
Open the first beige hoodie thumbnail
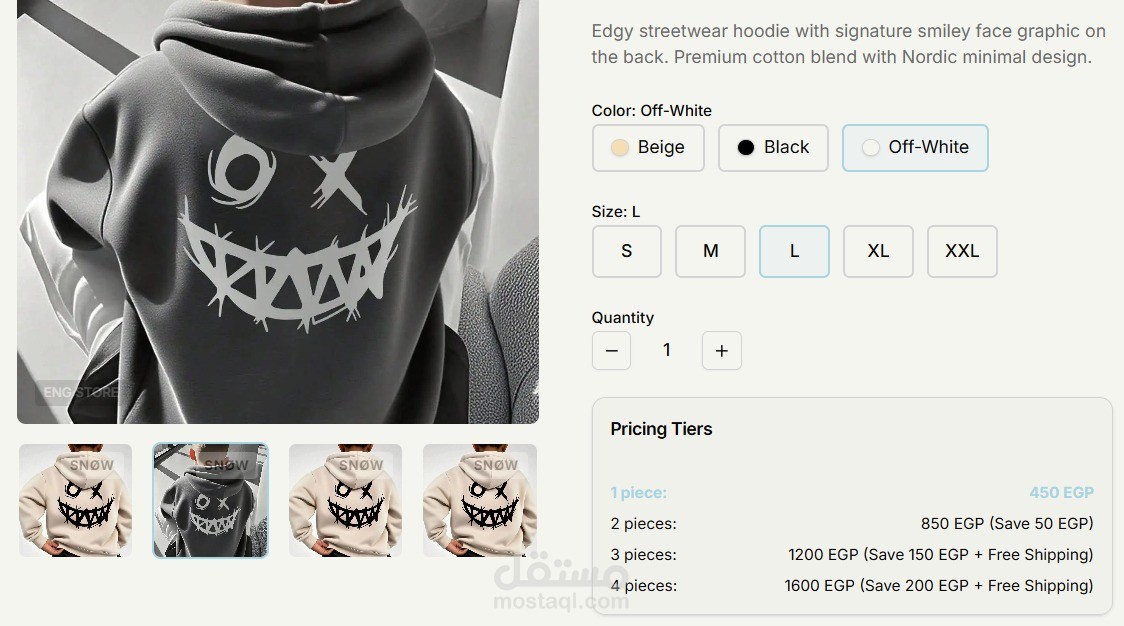point(75,501)
